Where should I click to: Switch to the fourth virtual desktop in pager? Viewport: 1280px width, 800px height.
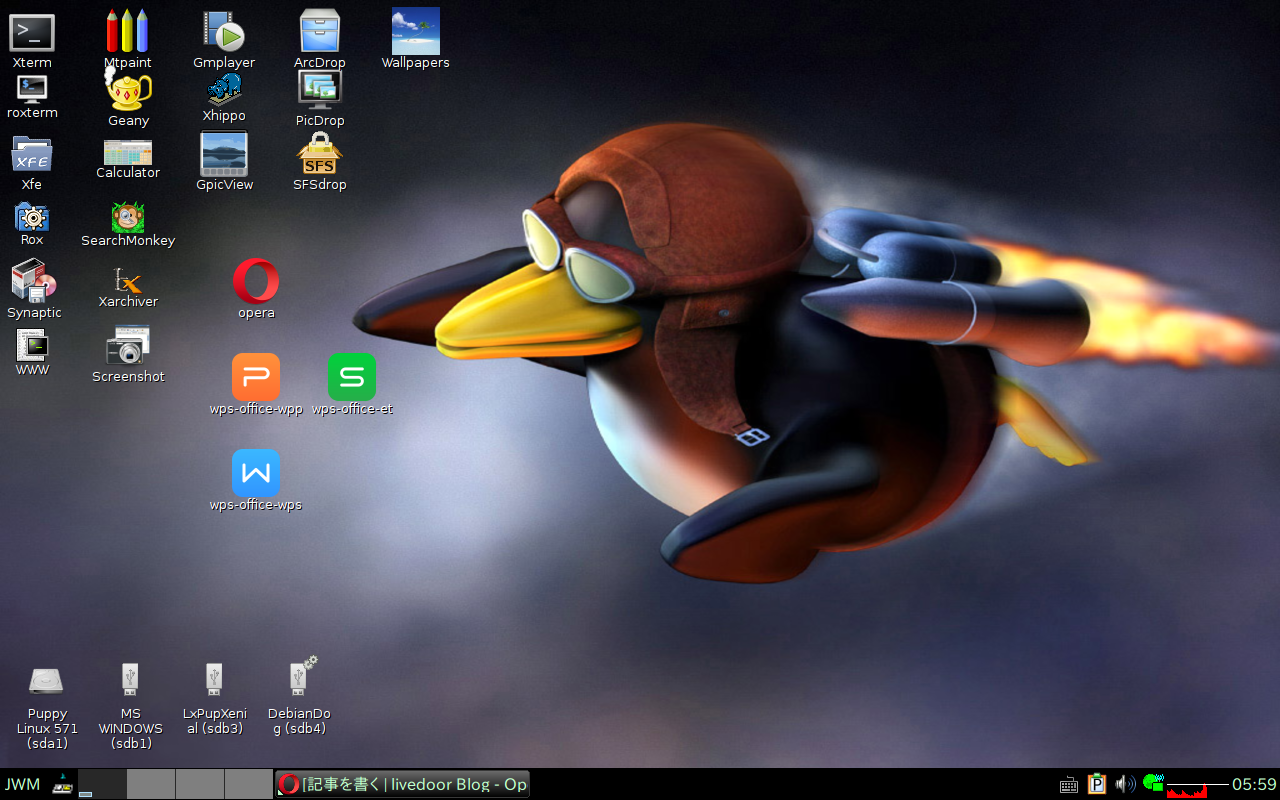[248, 784]
